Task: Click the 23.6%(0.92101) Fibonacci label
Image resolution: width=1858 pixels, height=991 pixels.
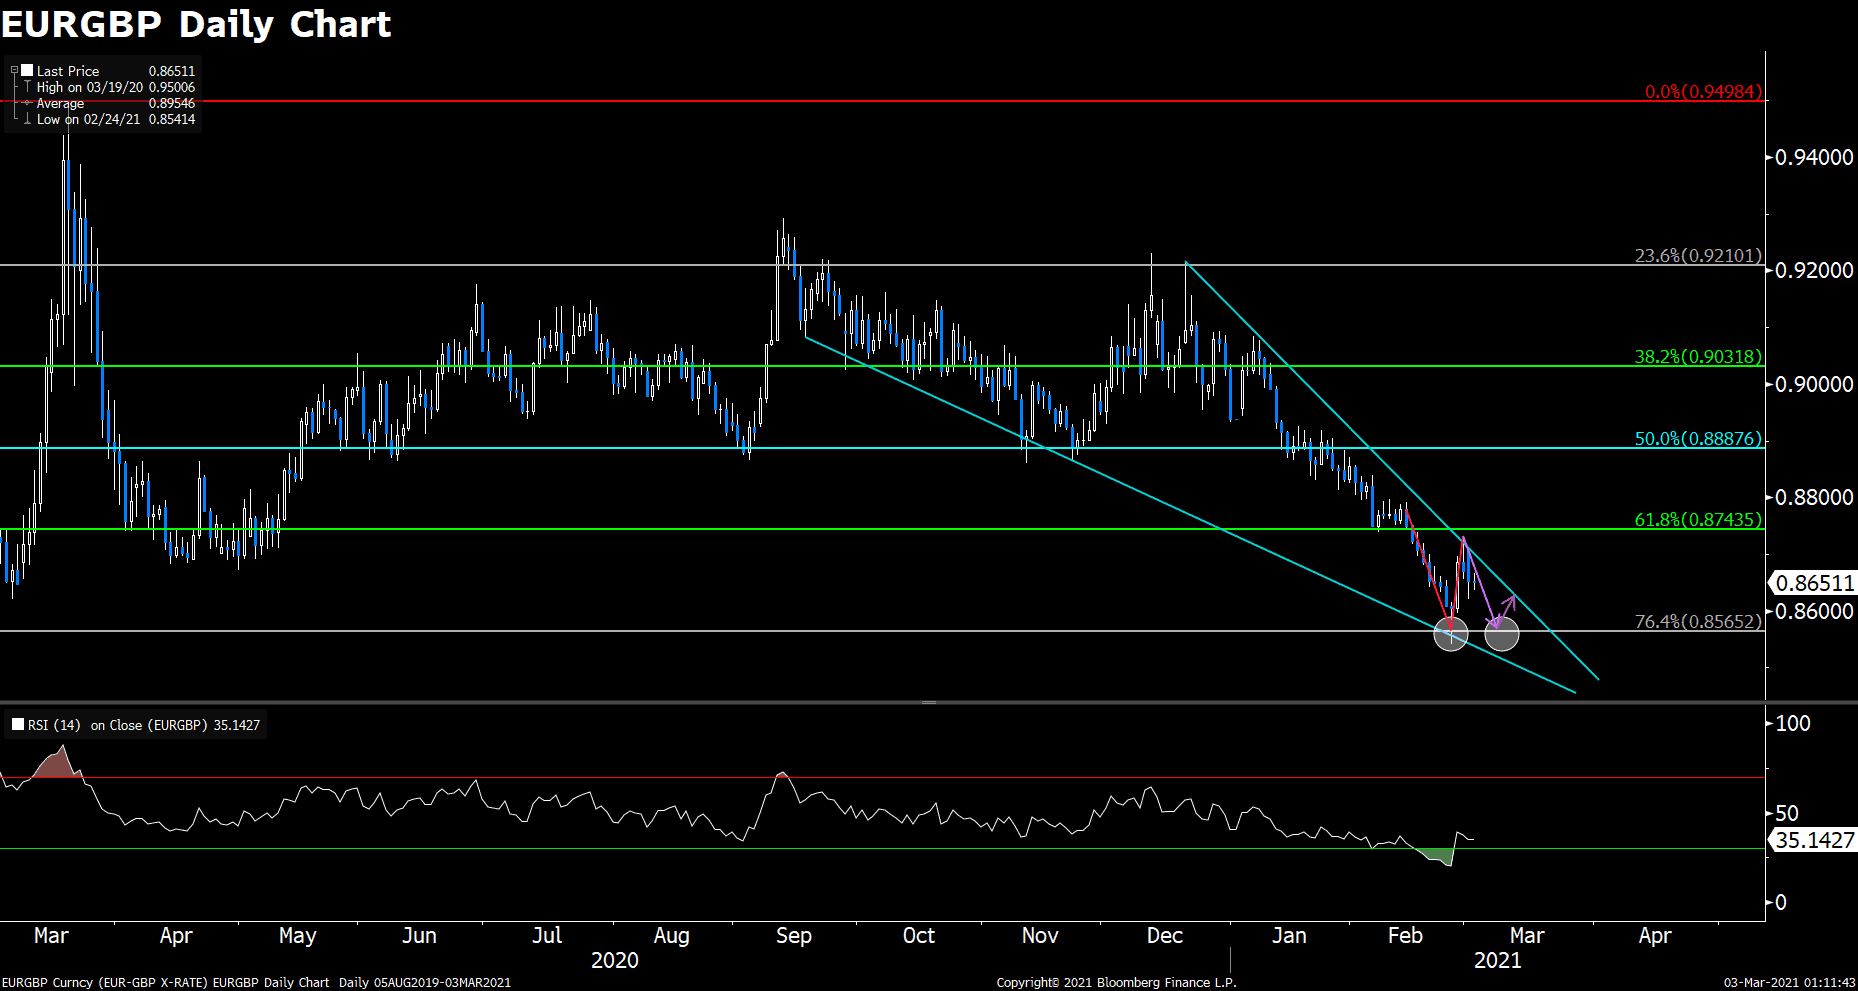Action: tap(1698, 255)
